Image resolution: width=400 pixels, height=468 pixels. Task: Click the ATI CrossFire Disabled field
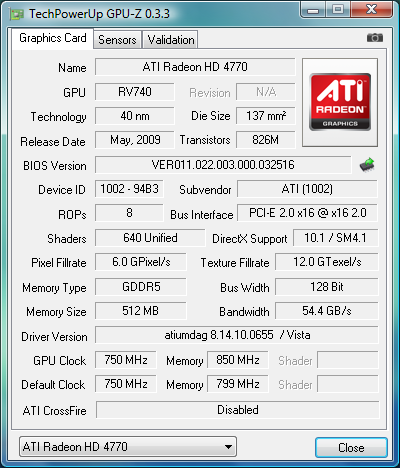(238, 410)
